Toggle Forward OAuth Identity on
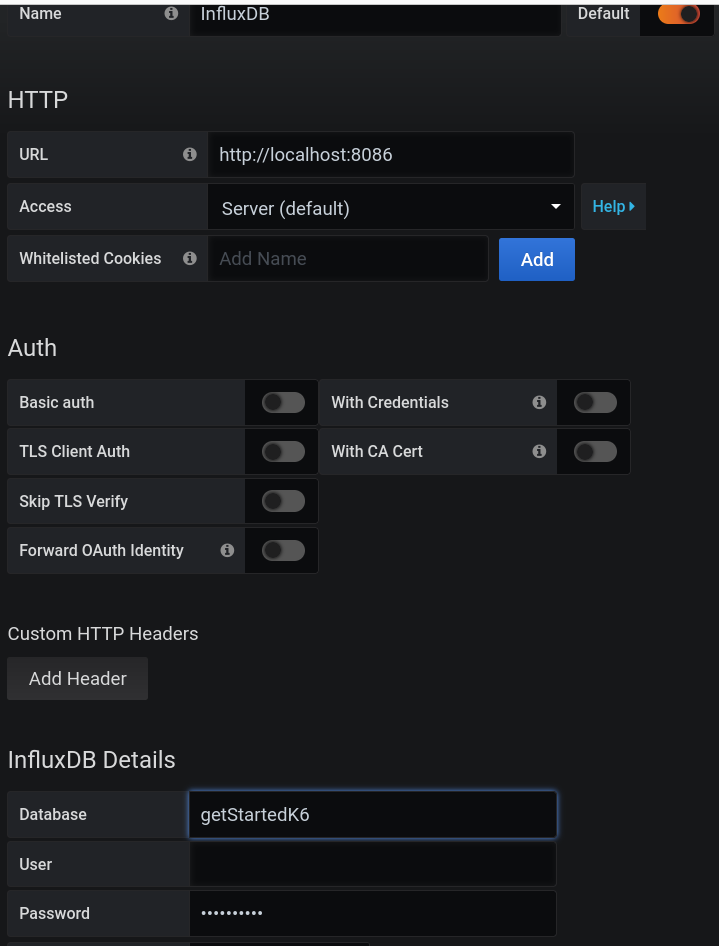Viewport: 719px width, 946px height. [283, 550]
